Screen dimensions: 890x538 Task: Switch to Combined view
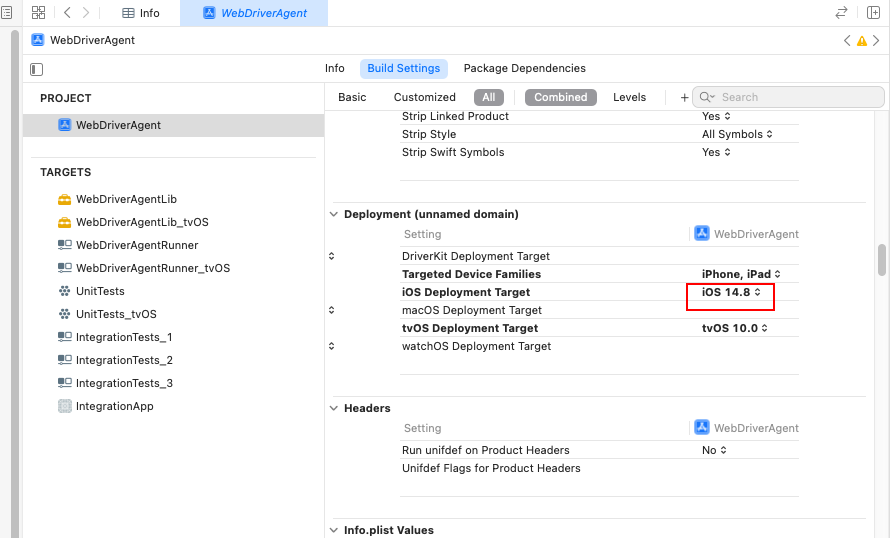[561, 97]
